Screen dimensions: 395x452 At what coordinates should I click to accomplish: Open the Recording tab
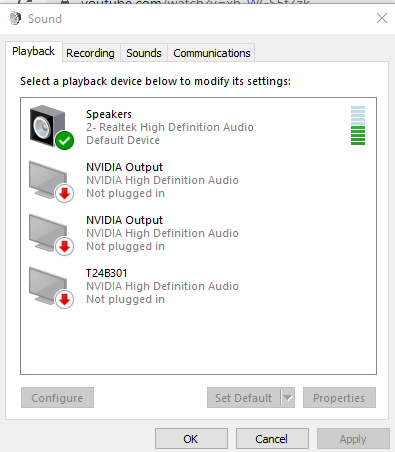[x=90, y=53]
